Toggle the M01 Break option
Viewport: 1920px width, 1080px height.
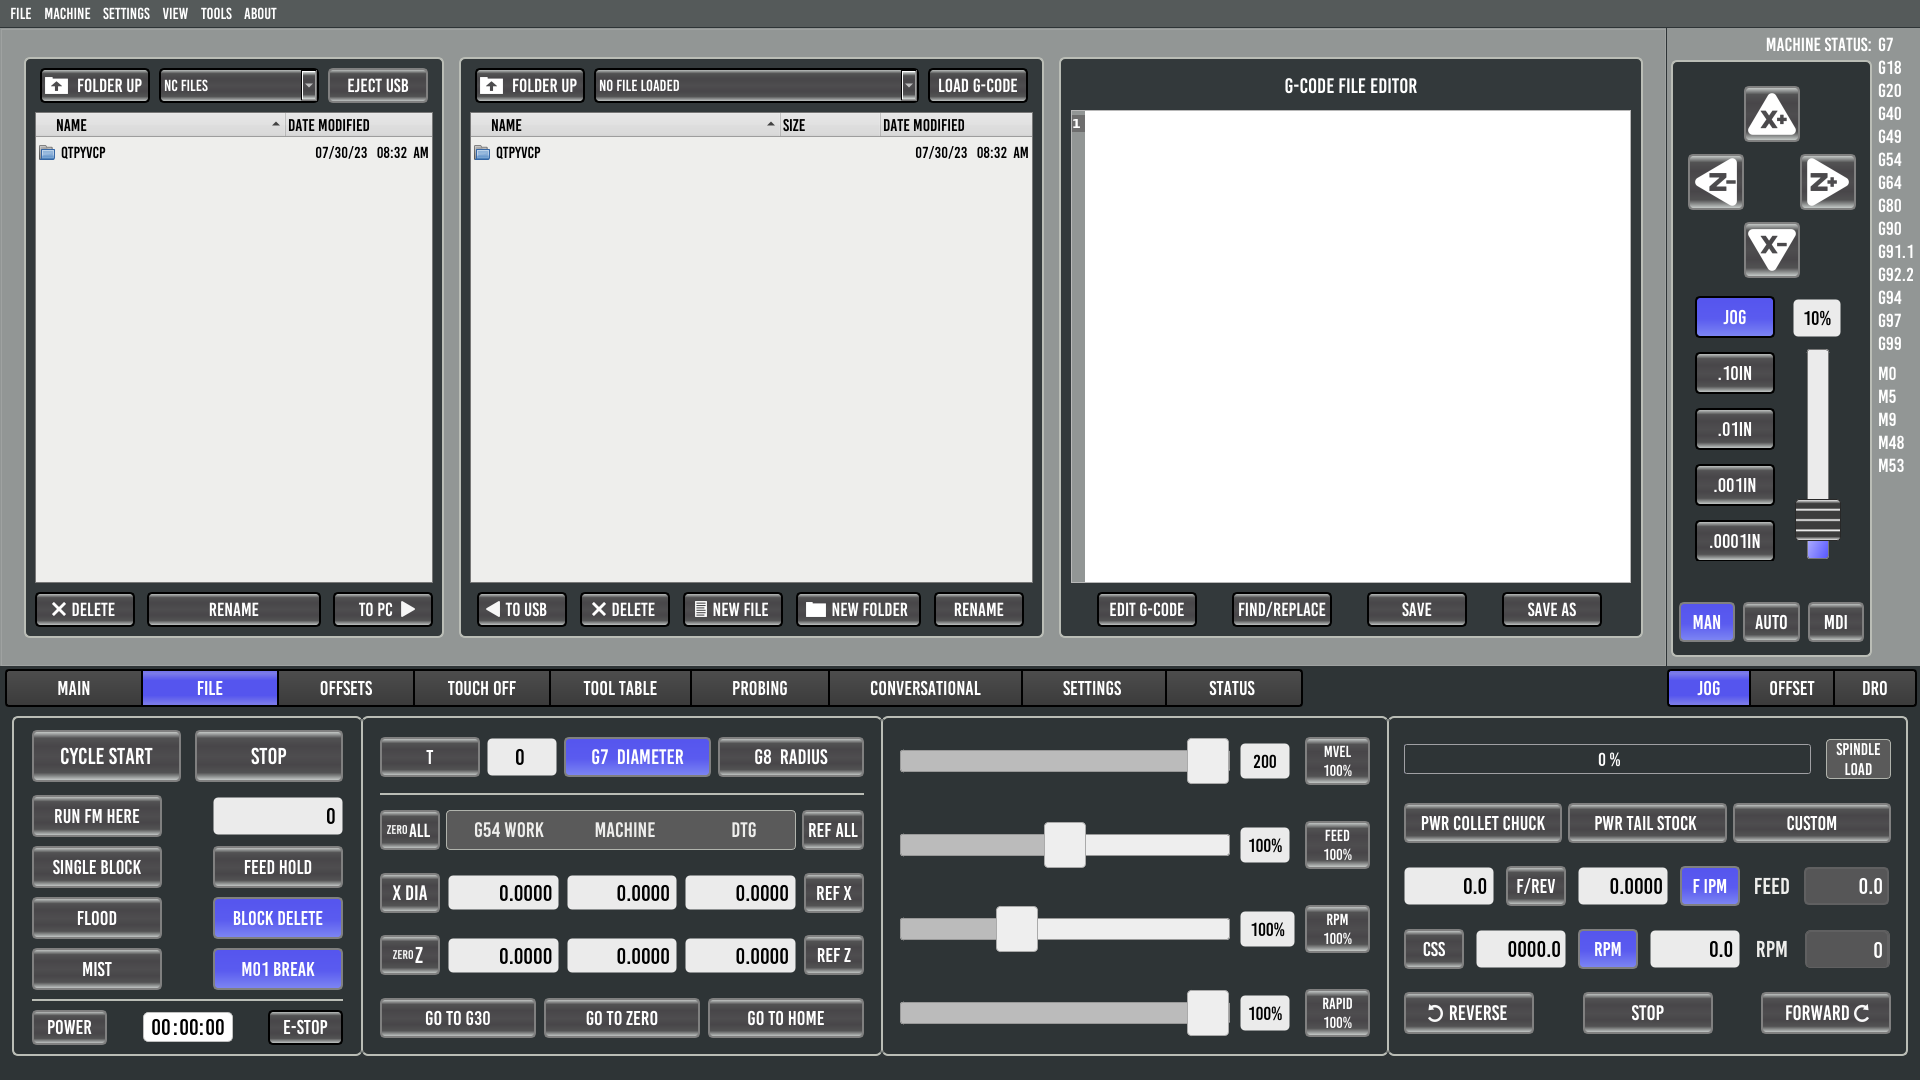click(x=277, y=969)
